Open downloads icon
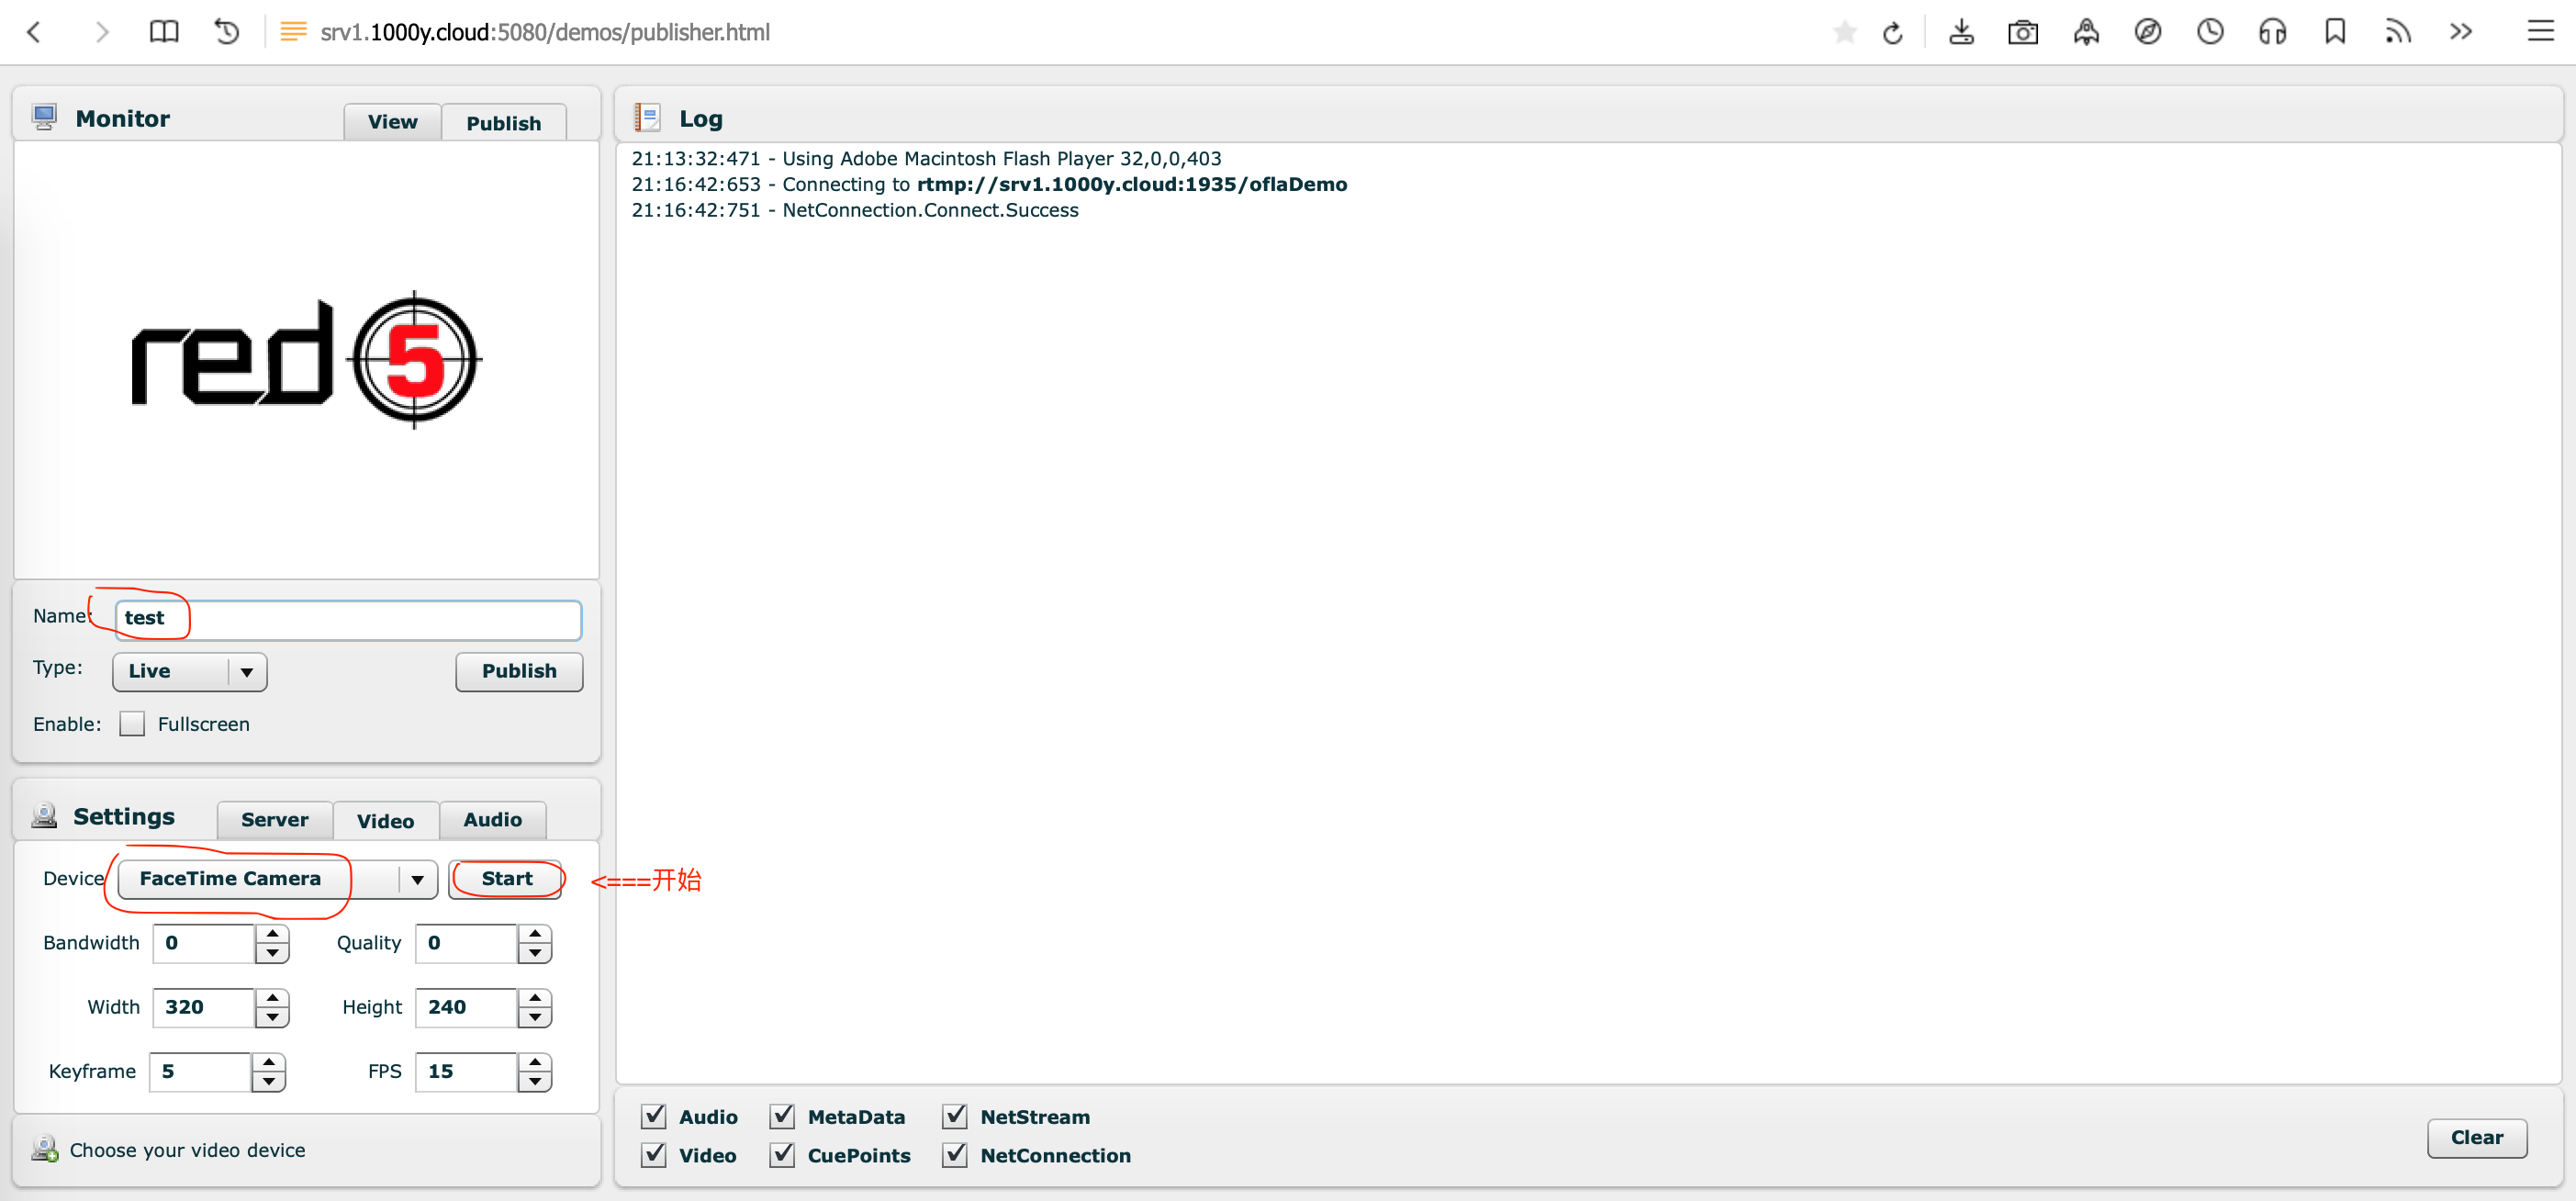 [1961, 32]
